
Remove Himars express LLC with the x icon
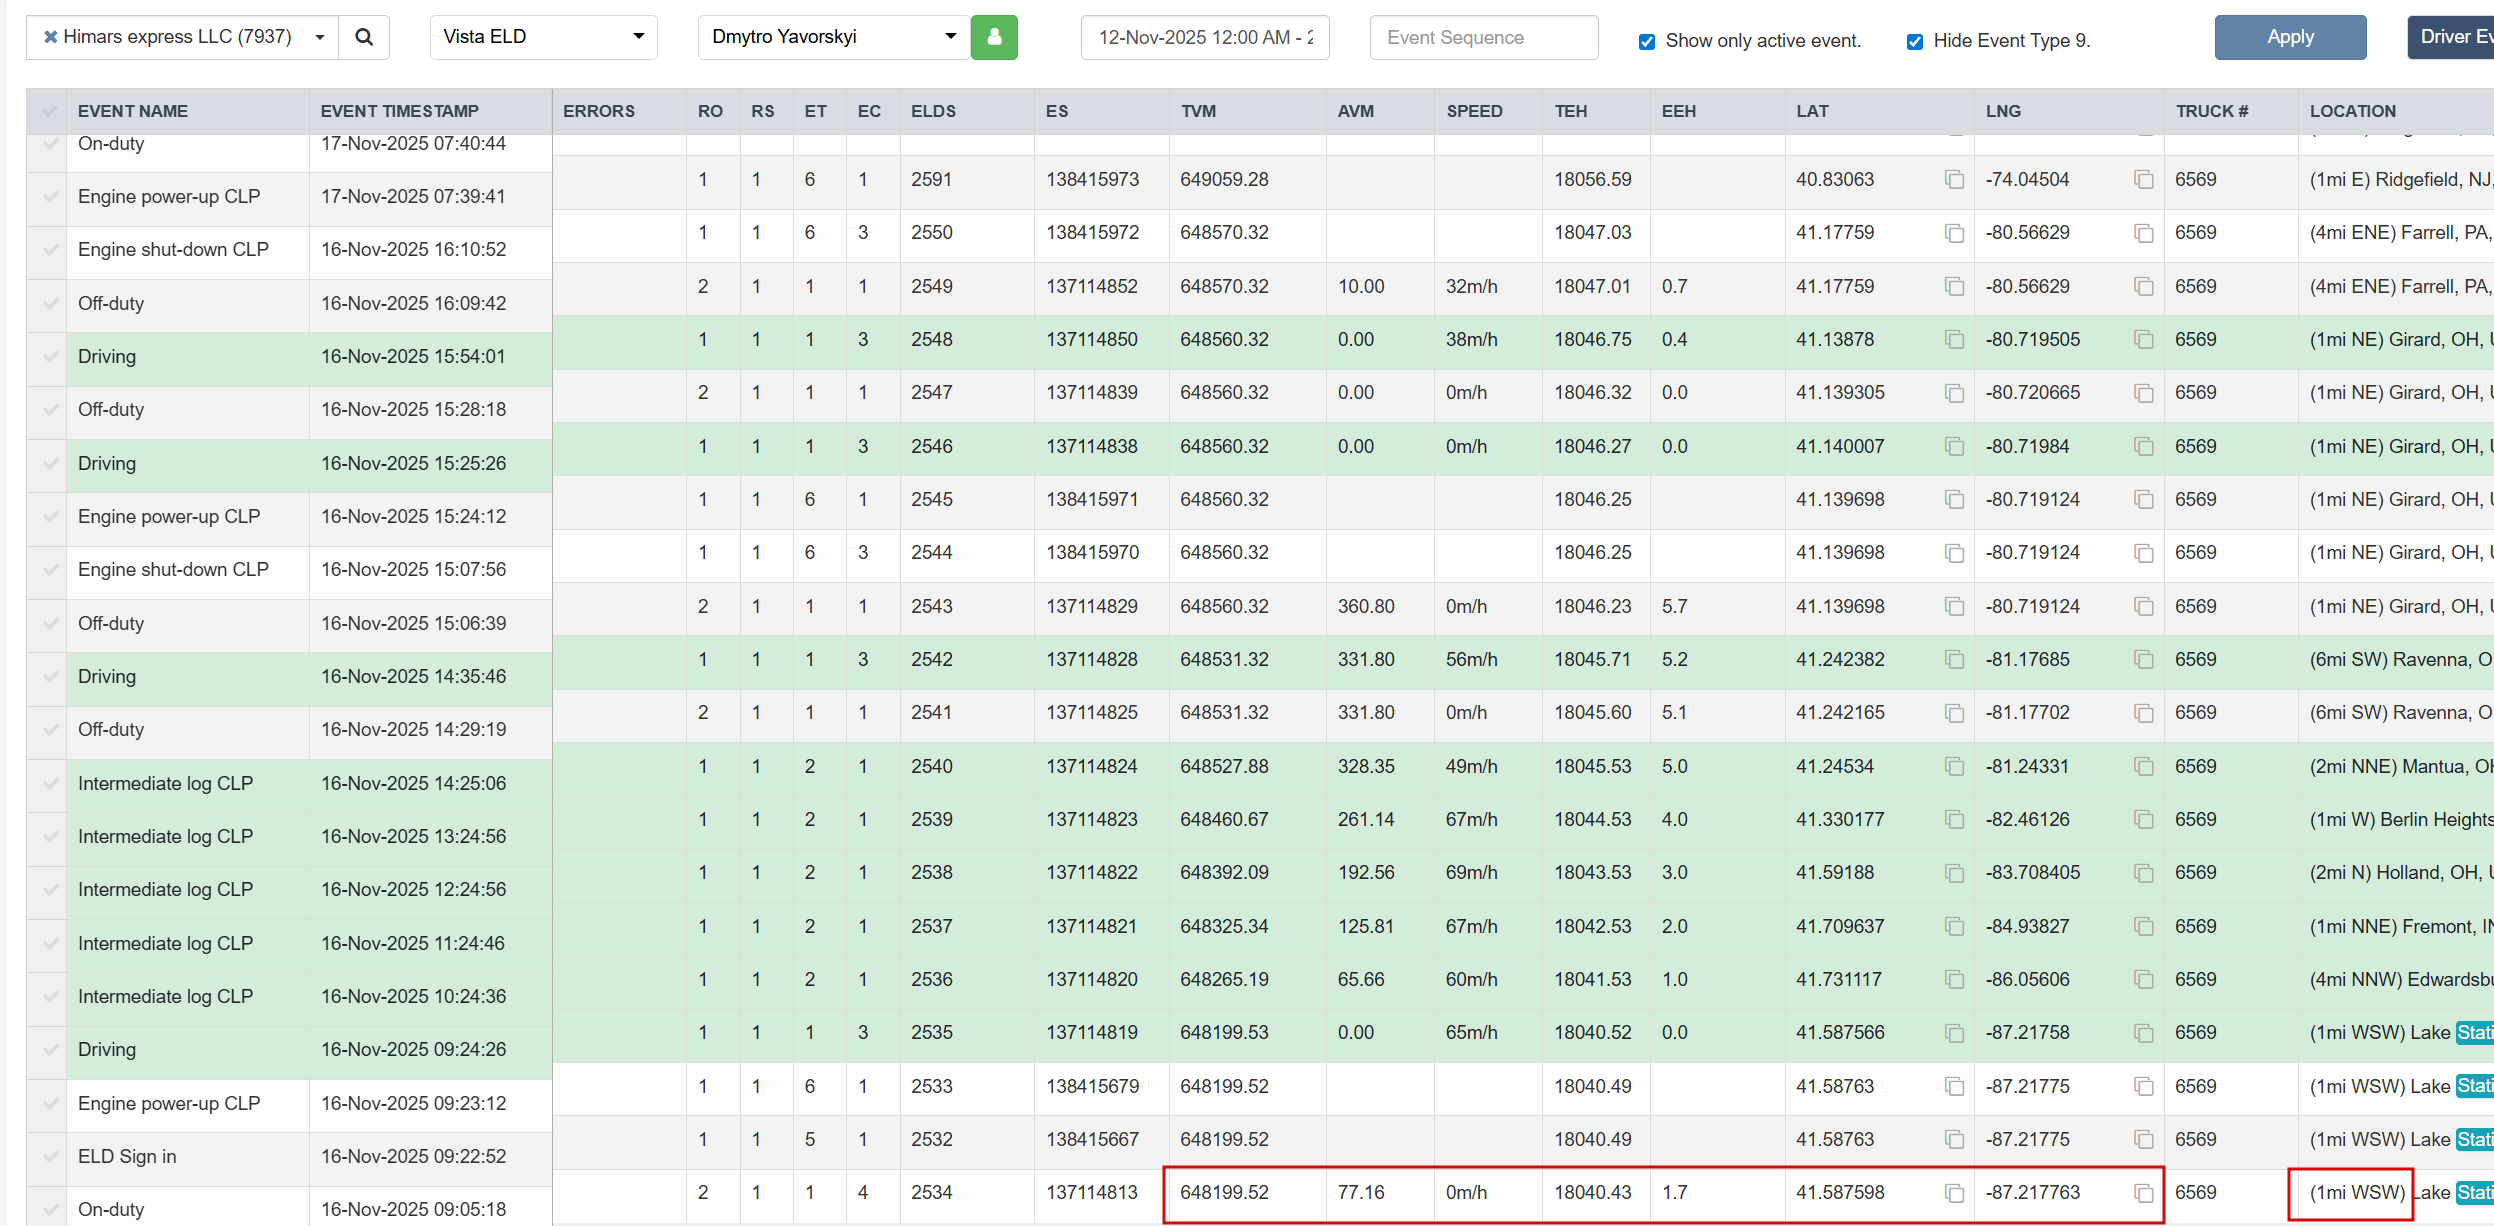coord(50,37)
